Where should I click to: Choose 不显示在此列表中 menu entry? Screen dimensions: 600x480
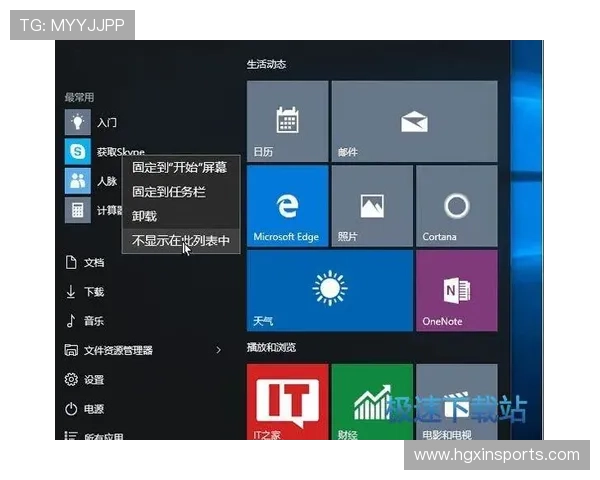pyautogui.click(x=180, y=240)
